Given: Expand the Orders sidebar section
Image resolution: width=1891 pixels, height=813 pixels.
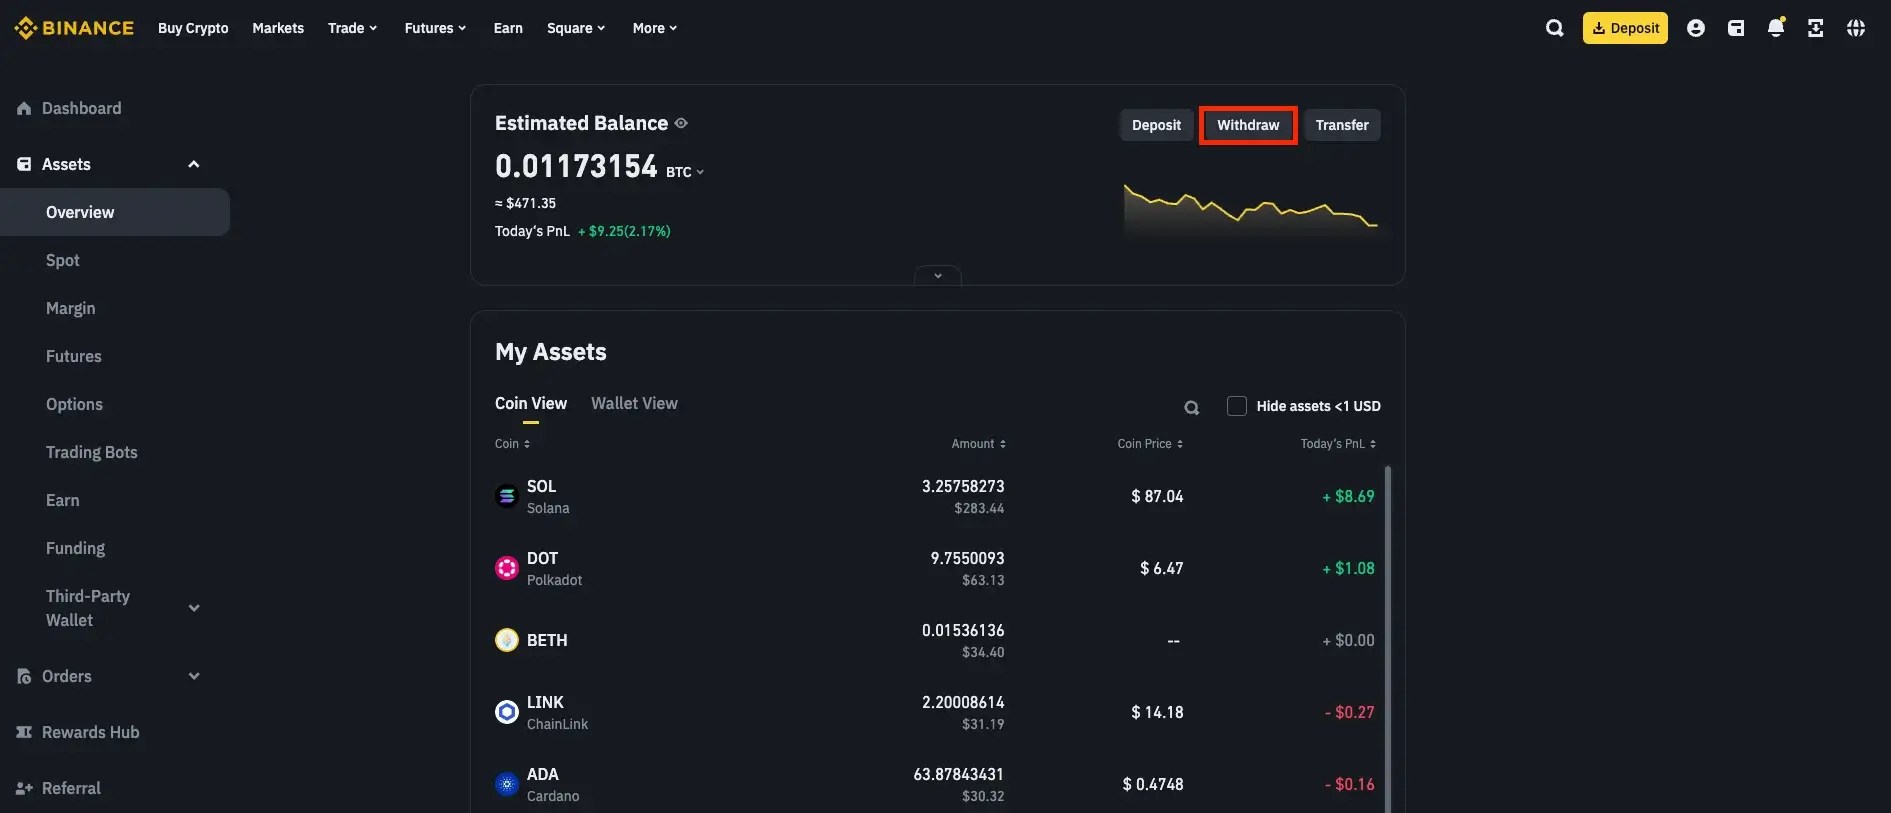Looking at the screenshot, I should coord(194,676).
